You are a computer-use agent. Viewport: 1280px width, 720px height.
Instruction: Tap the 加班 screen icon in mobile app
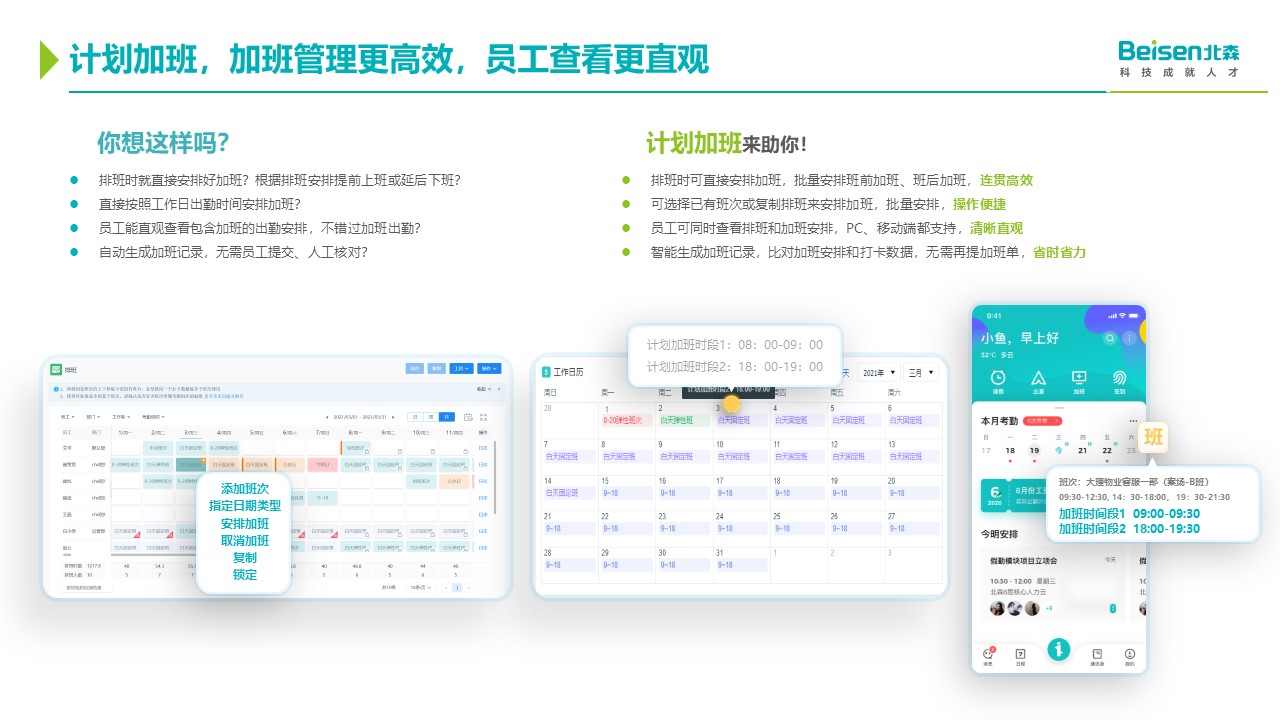click(x=1079, y=378)
